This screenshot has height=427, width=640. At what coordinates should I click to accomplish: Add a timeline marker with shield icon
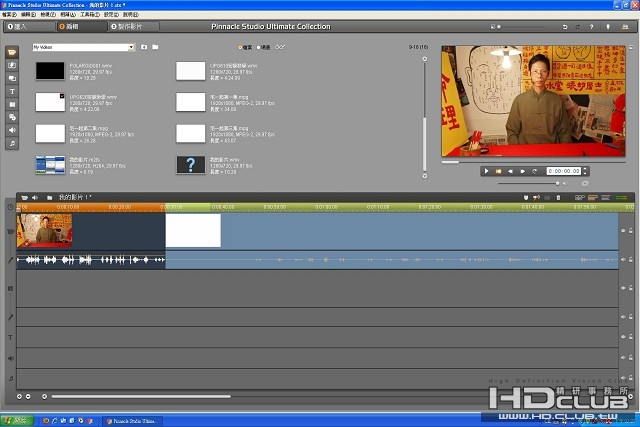point(526,198)
